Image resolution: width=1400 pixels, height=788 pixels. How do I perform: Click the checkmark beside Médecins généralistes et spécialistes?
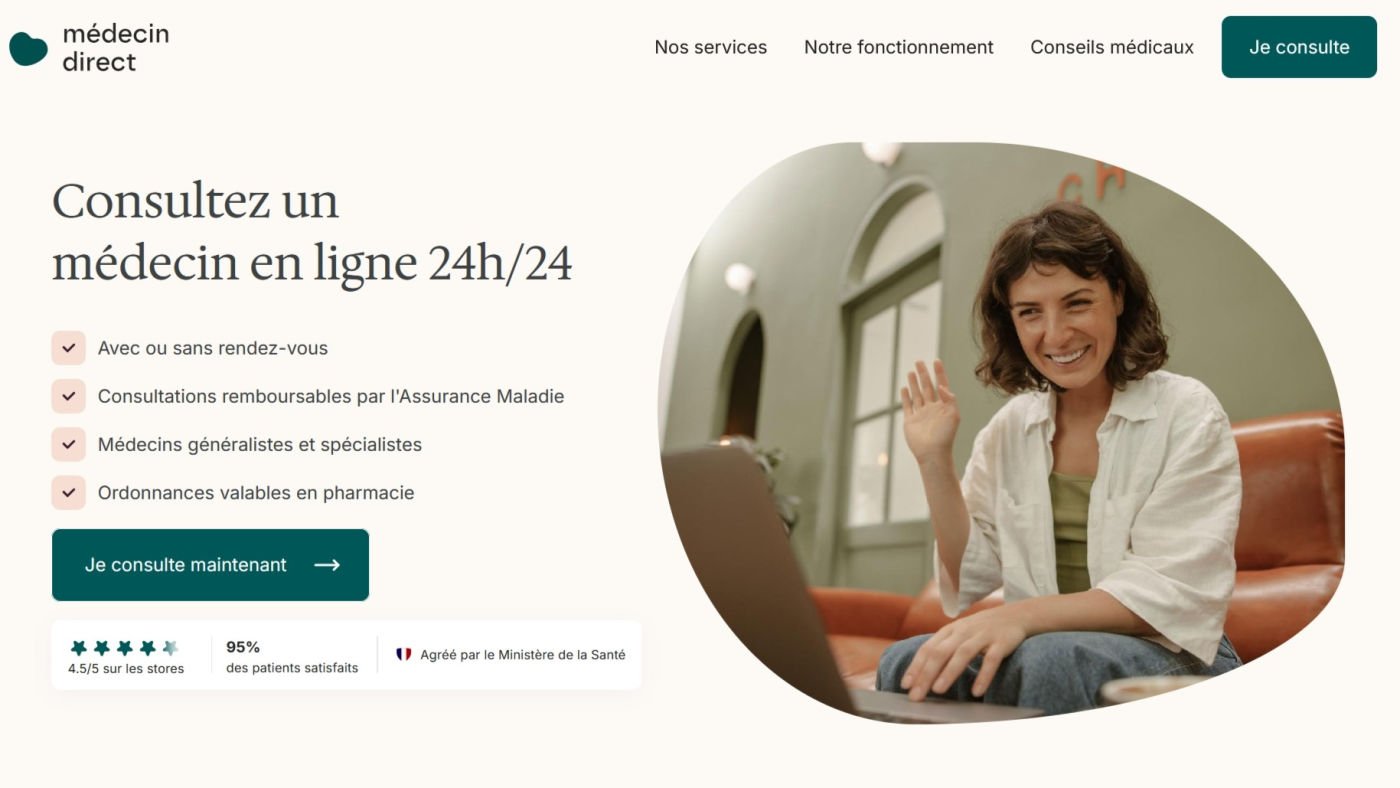point(69,444)
